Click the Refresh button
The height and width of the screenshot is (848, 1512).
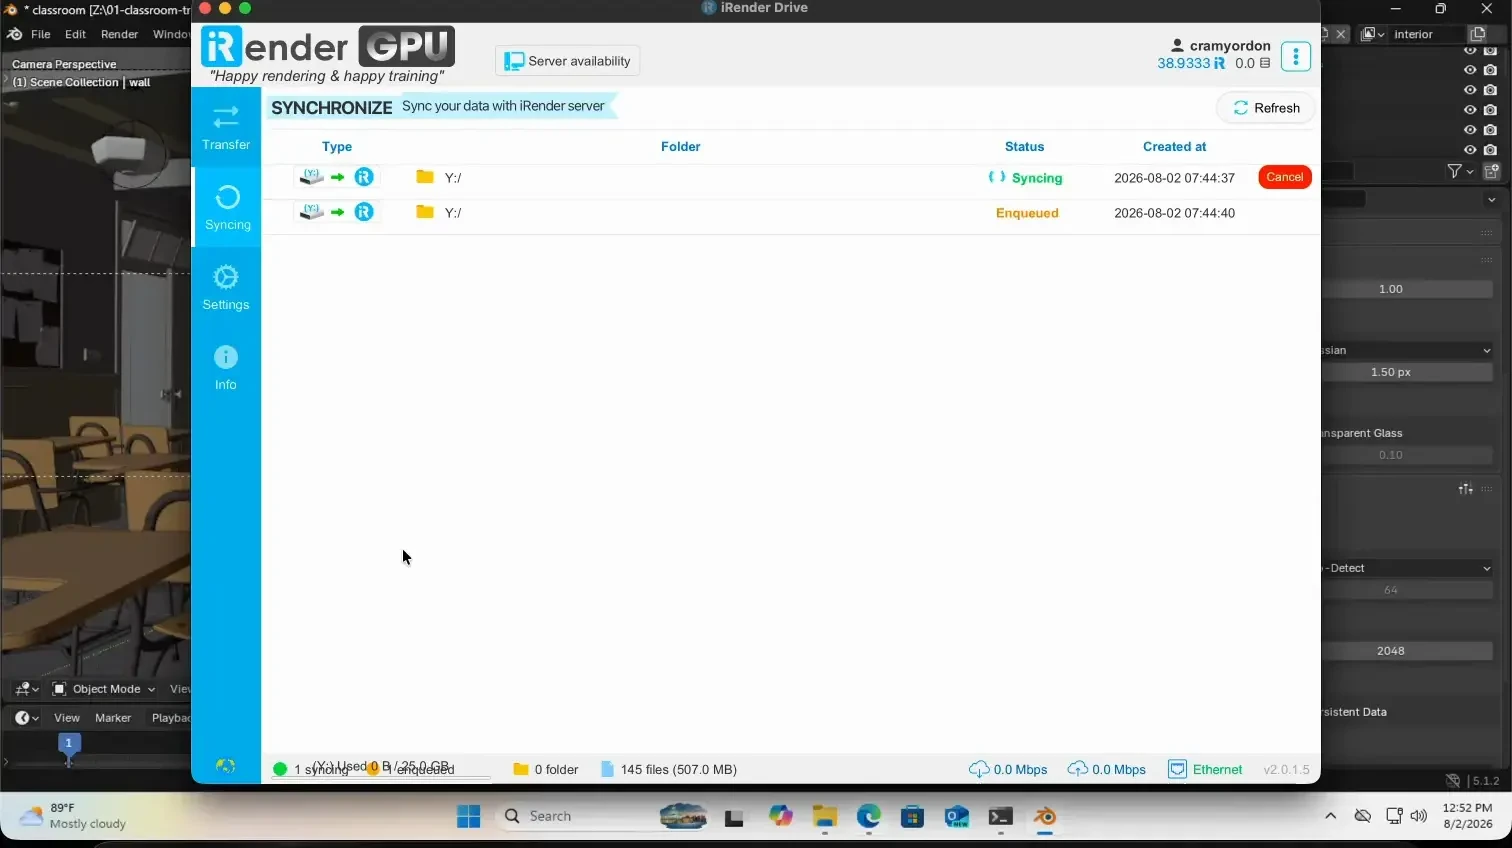point(1266,108)
